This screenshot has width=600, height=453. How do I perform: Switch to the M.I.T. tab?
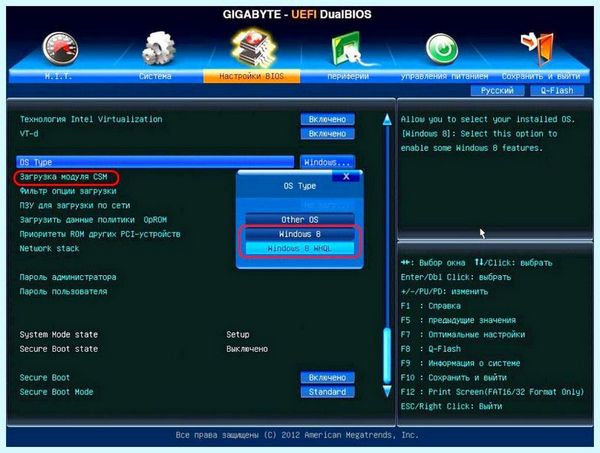click(58, 76)
